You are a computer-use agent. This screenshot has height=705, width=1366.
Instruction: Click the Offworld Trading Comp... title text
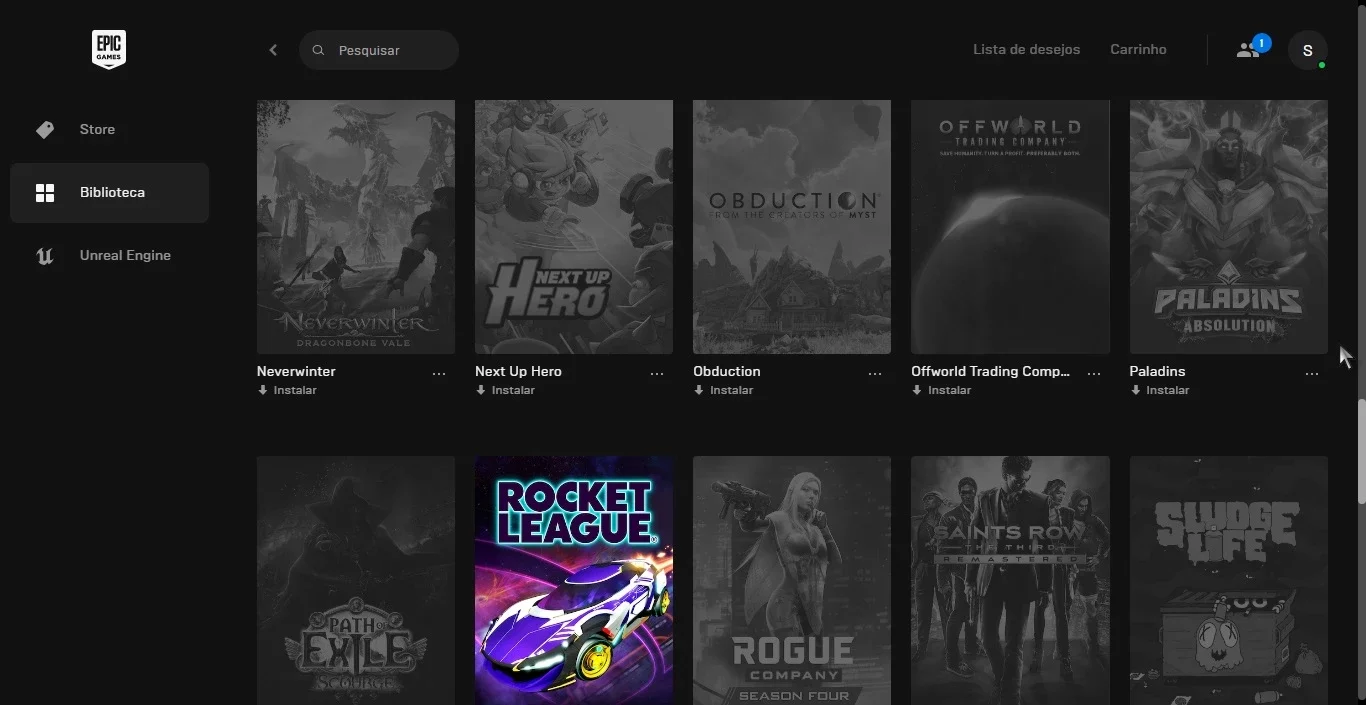[990, 371]
